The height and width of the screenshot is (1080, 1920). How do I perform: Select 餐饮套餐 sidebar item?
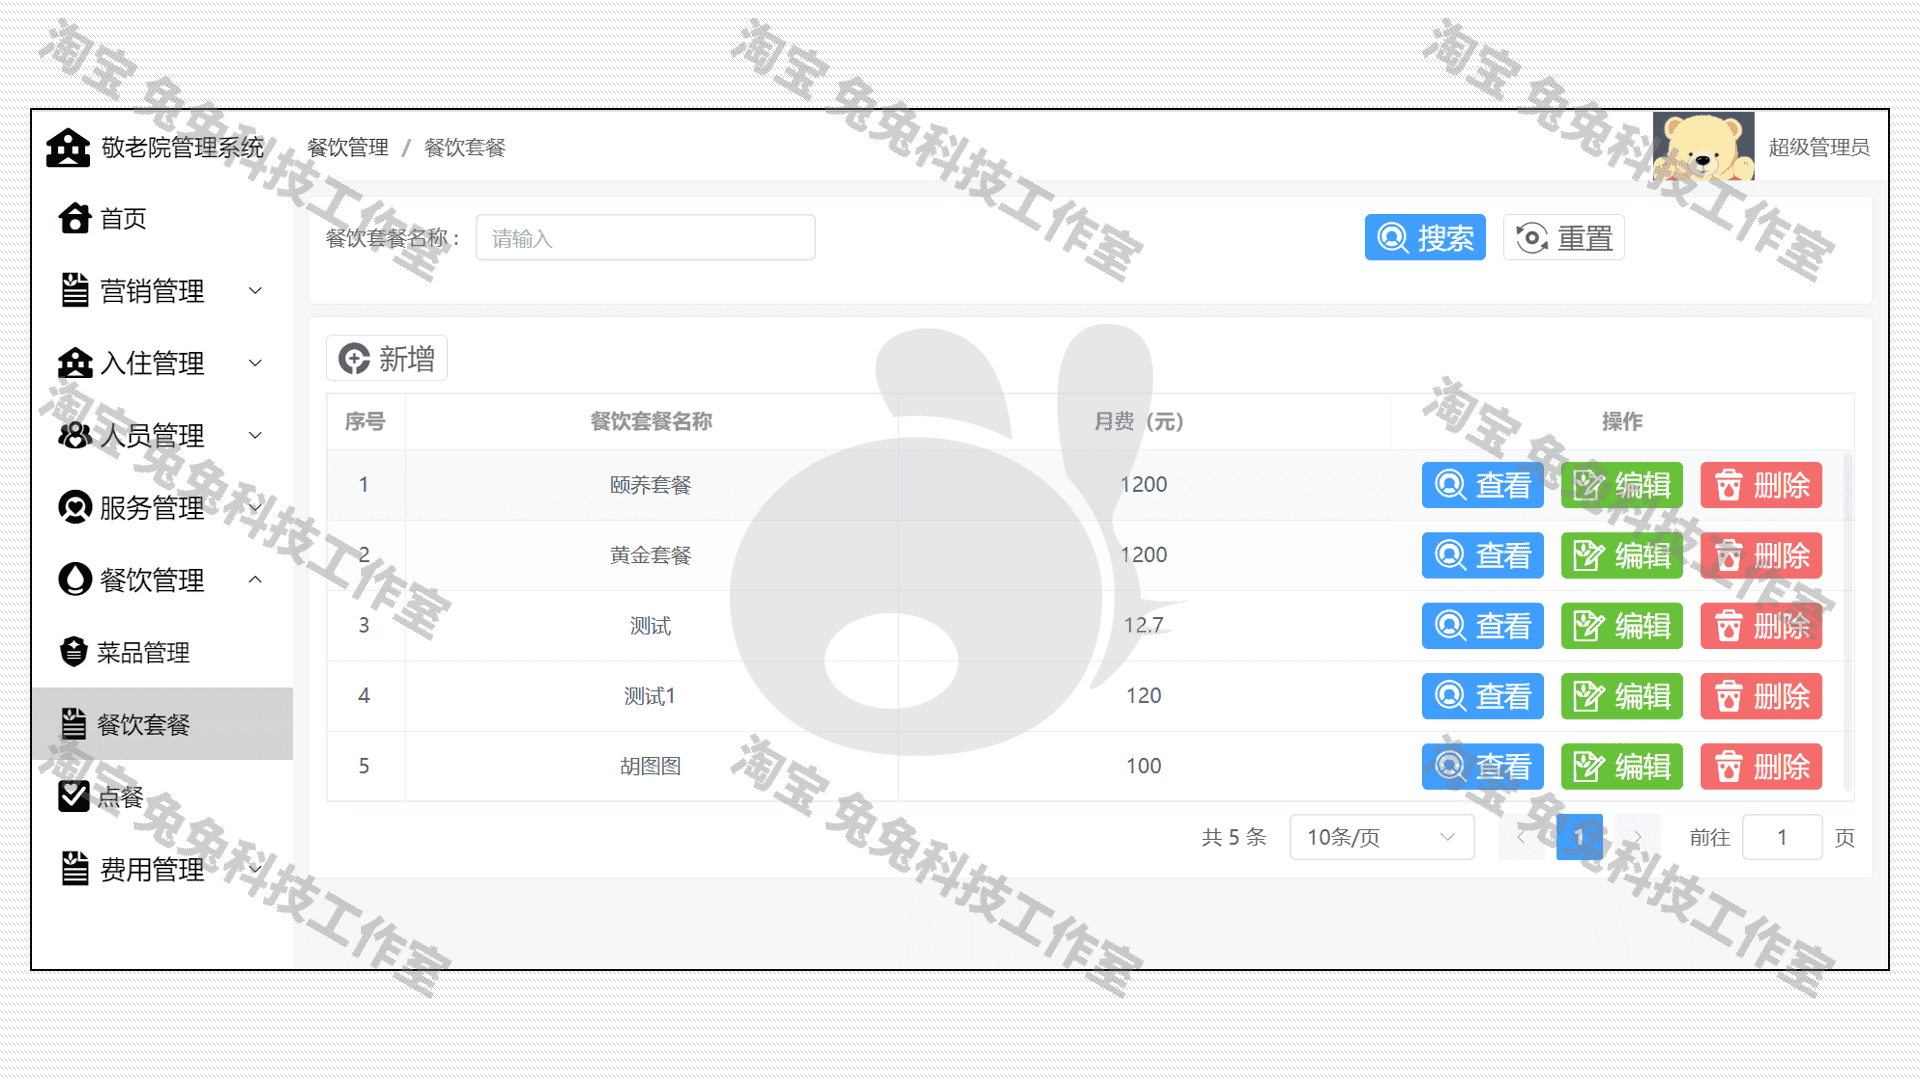(162, 724)
